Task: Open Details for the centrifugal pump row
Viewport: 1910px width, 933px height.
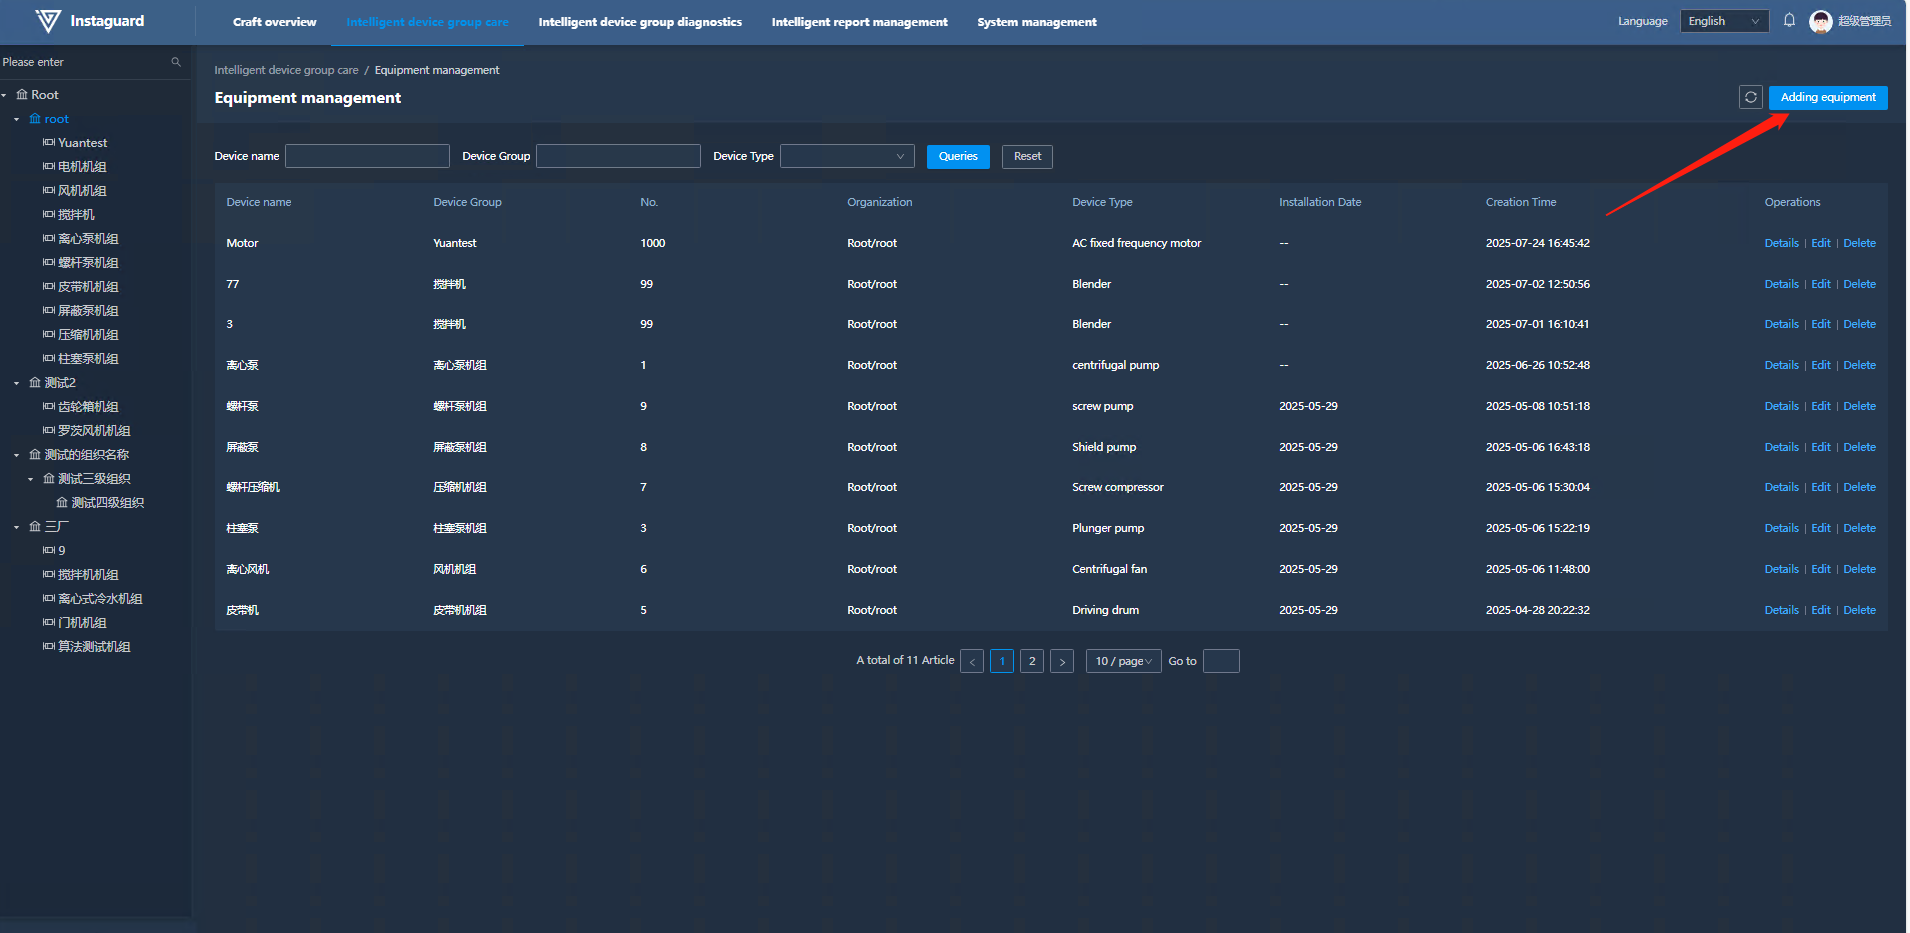Action: pyautogui.click(x=1781, y=365)
